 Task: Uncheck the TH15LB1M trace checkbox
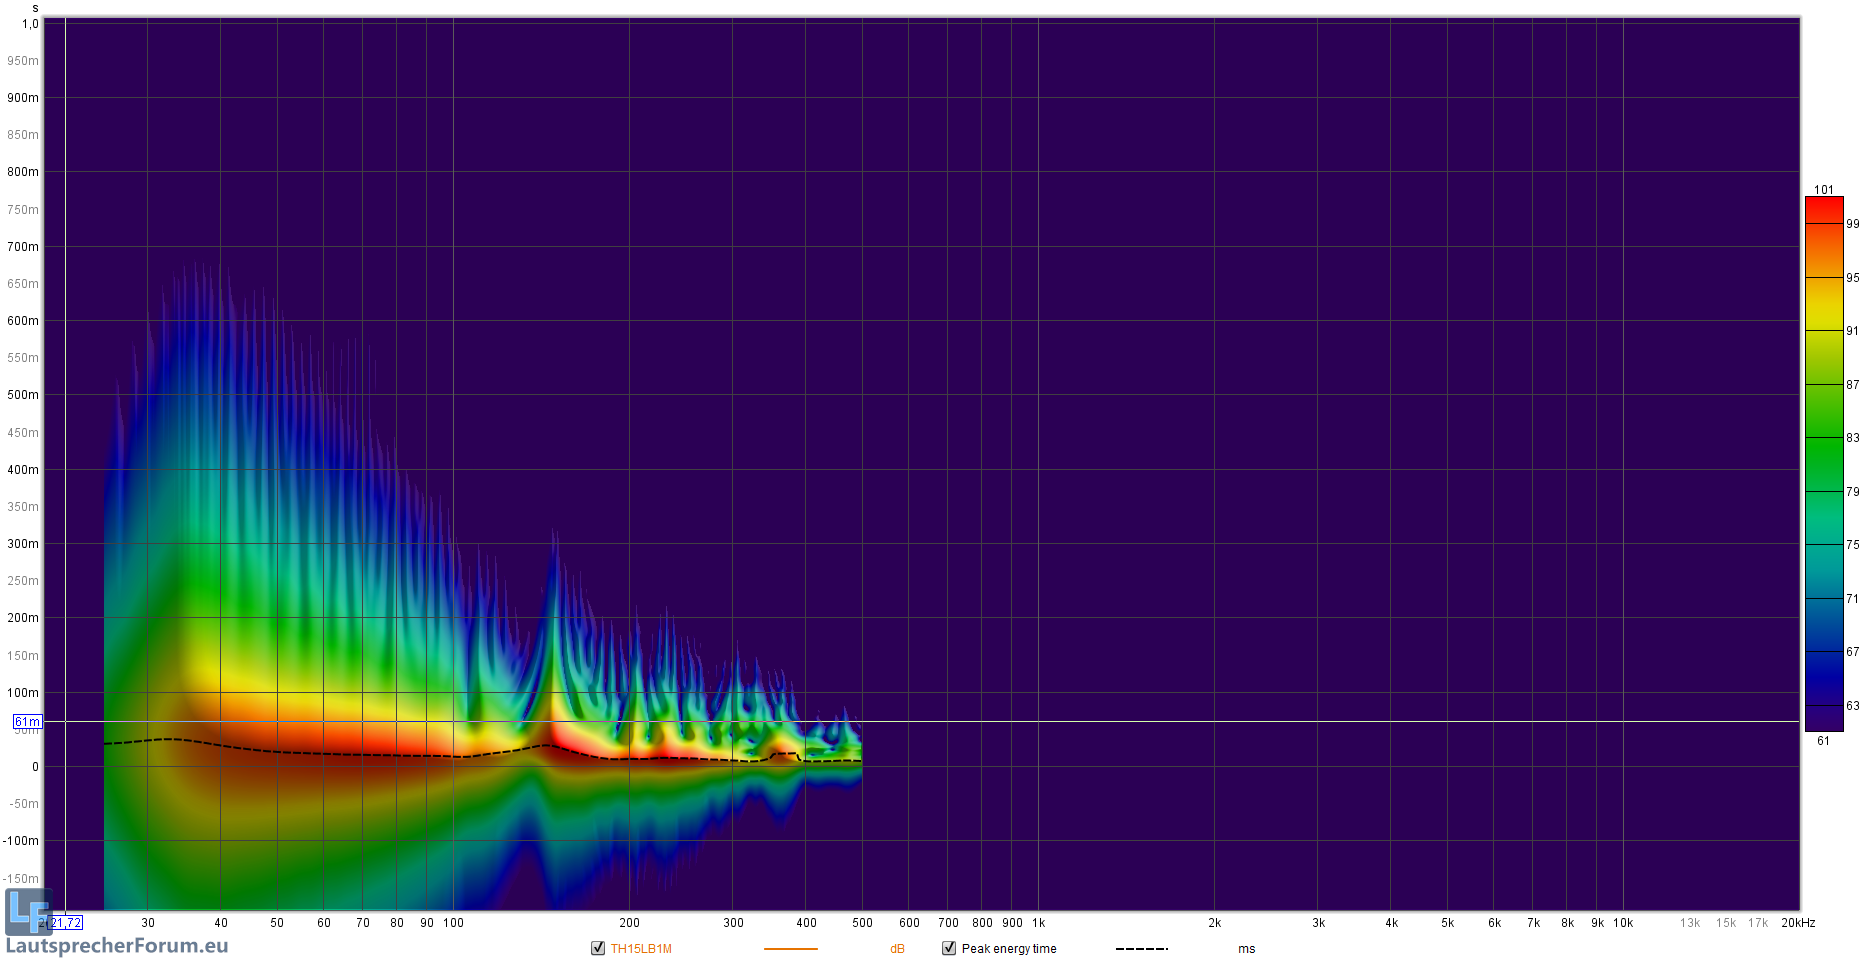click(598, 948)
